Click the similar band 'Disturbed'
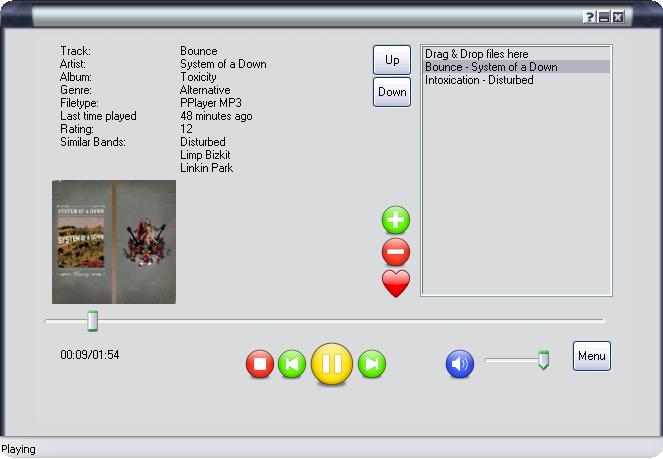Screen dimensions: 663x459 coord(203,142)
